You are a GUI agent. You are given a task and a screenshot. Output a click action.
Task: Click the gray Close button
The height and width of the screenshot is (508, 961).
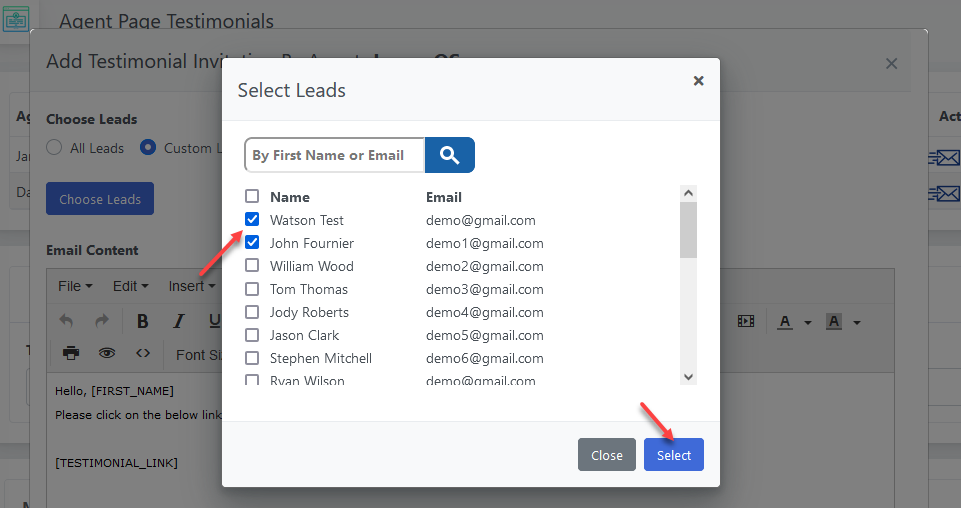(x=606, y=455)
